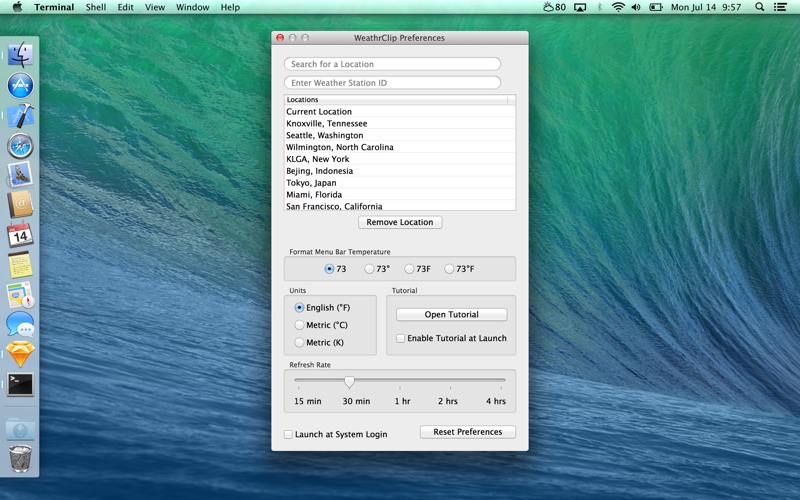Click the Reset Preferences button
Screen dimensions: 800x500
pyautogui.click(x=468, y=432)
